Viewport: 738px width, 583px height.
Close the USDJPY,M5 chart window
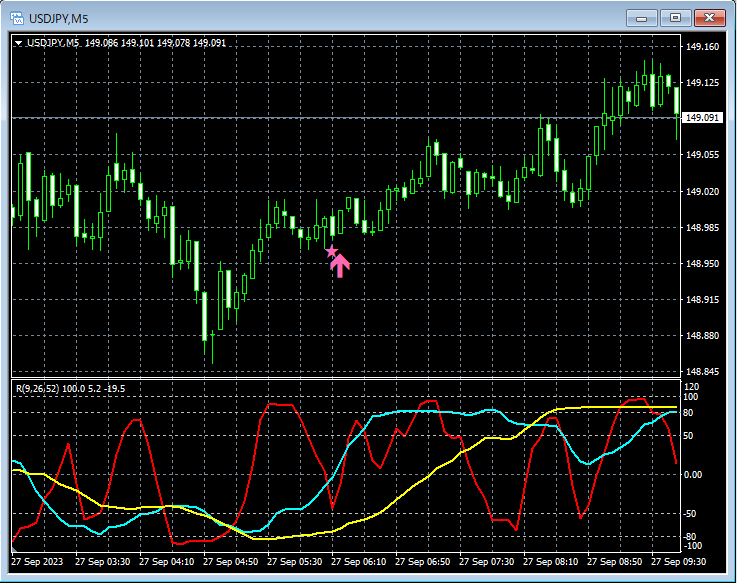[709, 18]
